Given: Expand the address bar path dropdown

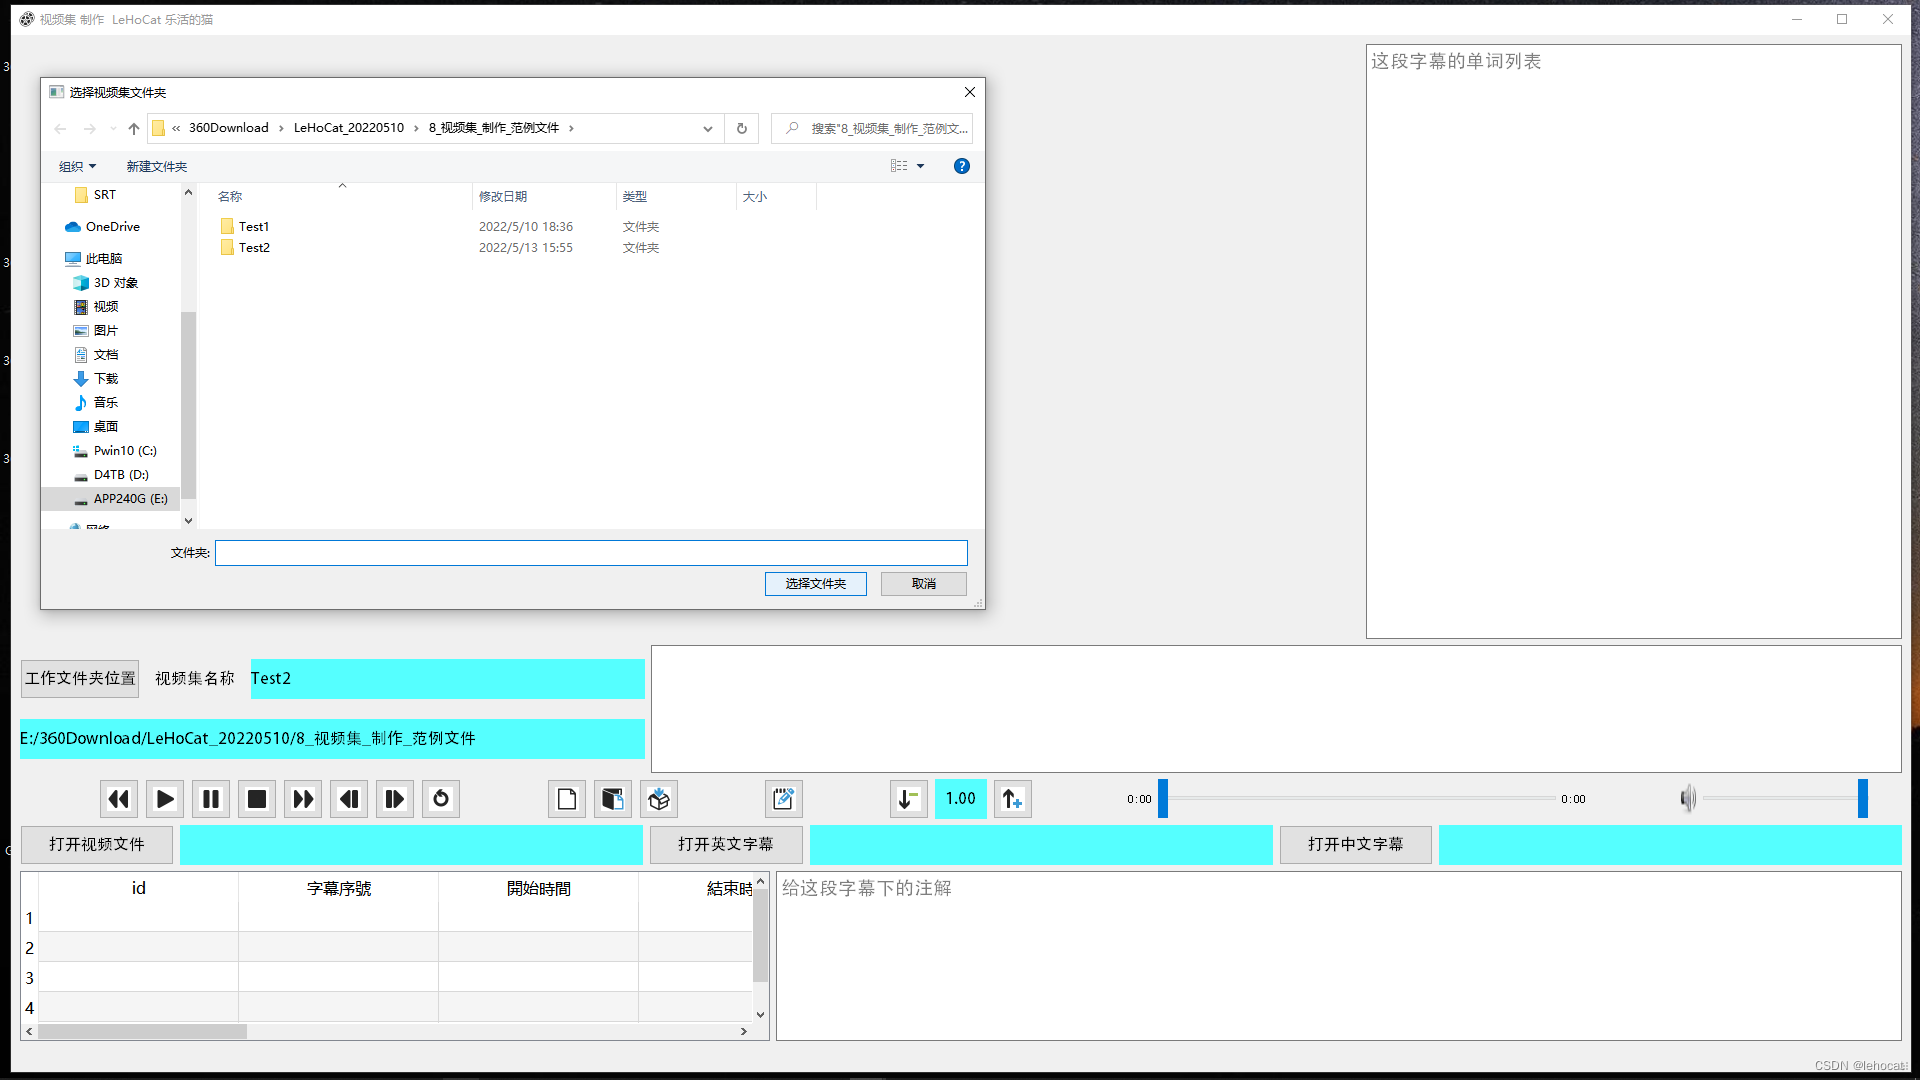Looking at the screenshot, I should [x=708, y=128].
